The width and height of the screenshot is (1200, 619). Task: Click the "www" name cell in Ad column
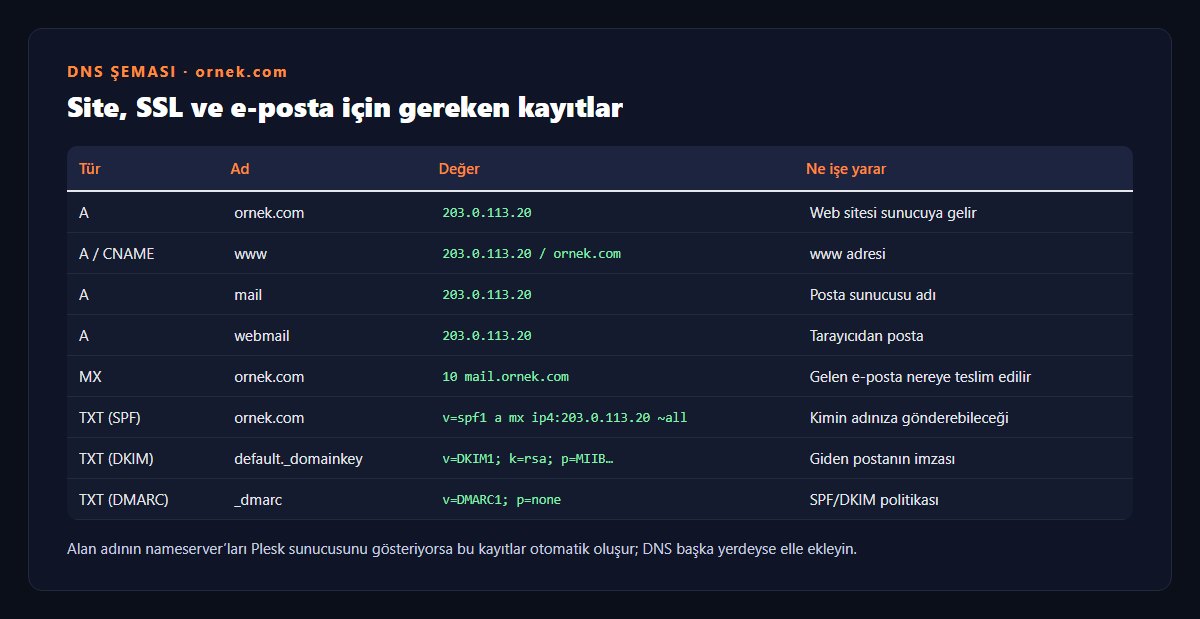click(x=250, y=254)
